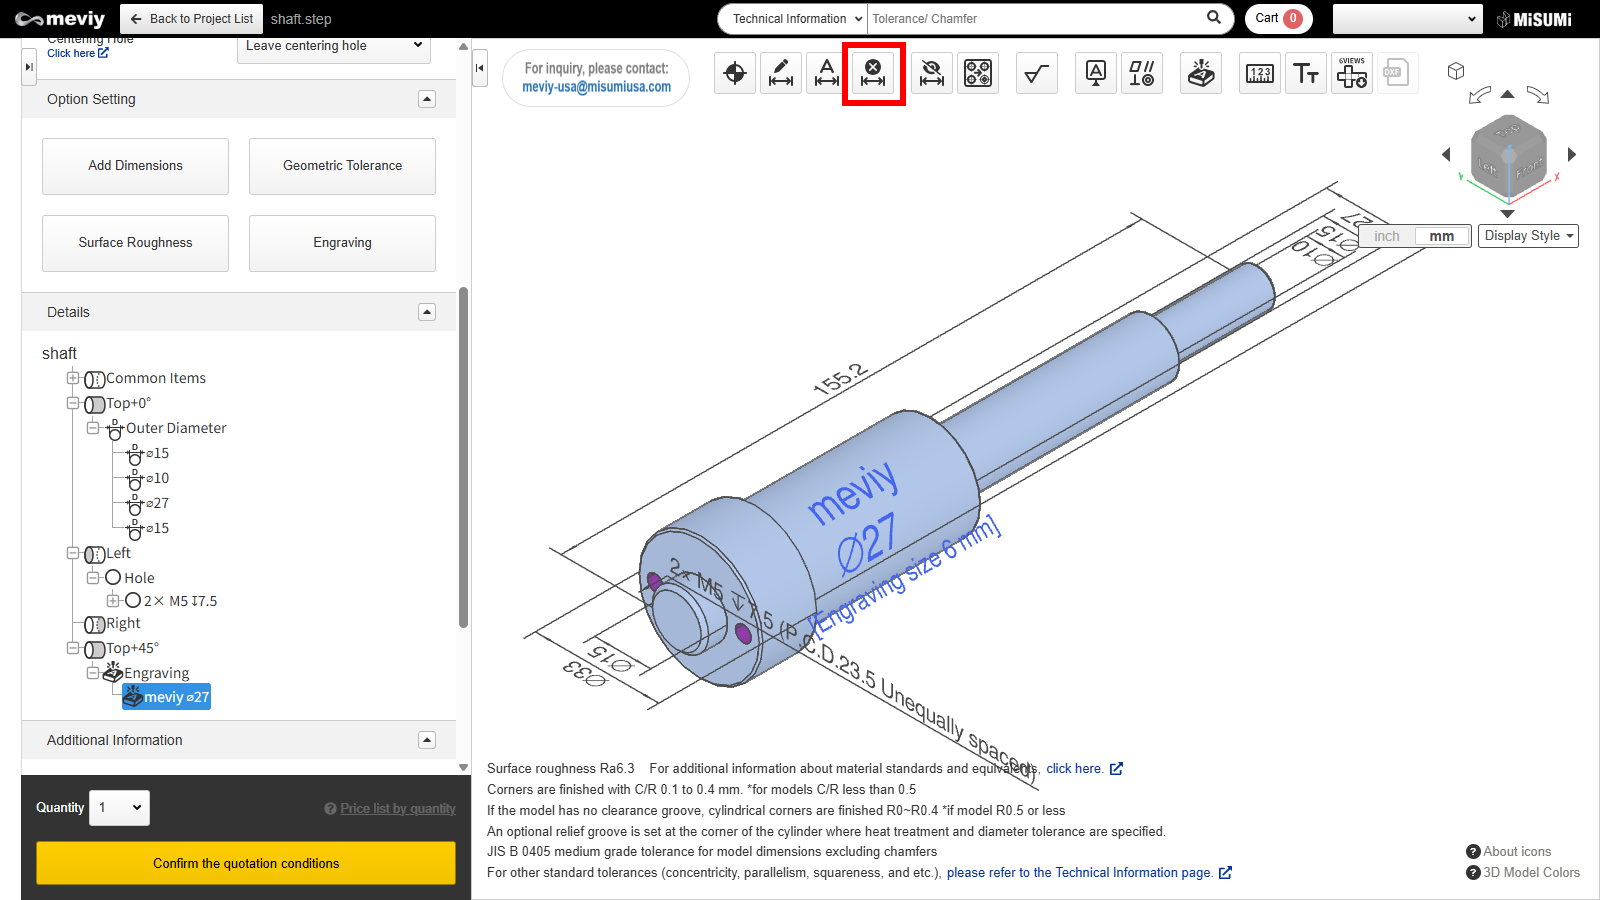
Task: Expand the Common Items tree node
Action: click(x=73, y=378)
